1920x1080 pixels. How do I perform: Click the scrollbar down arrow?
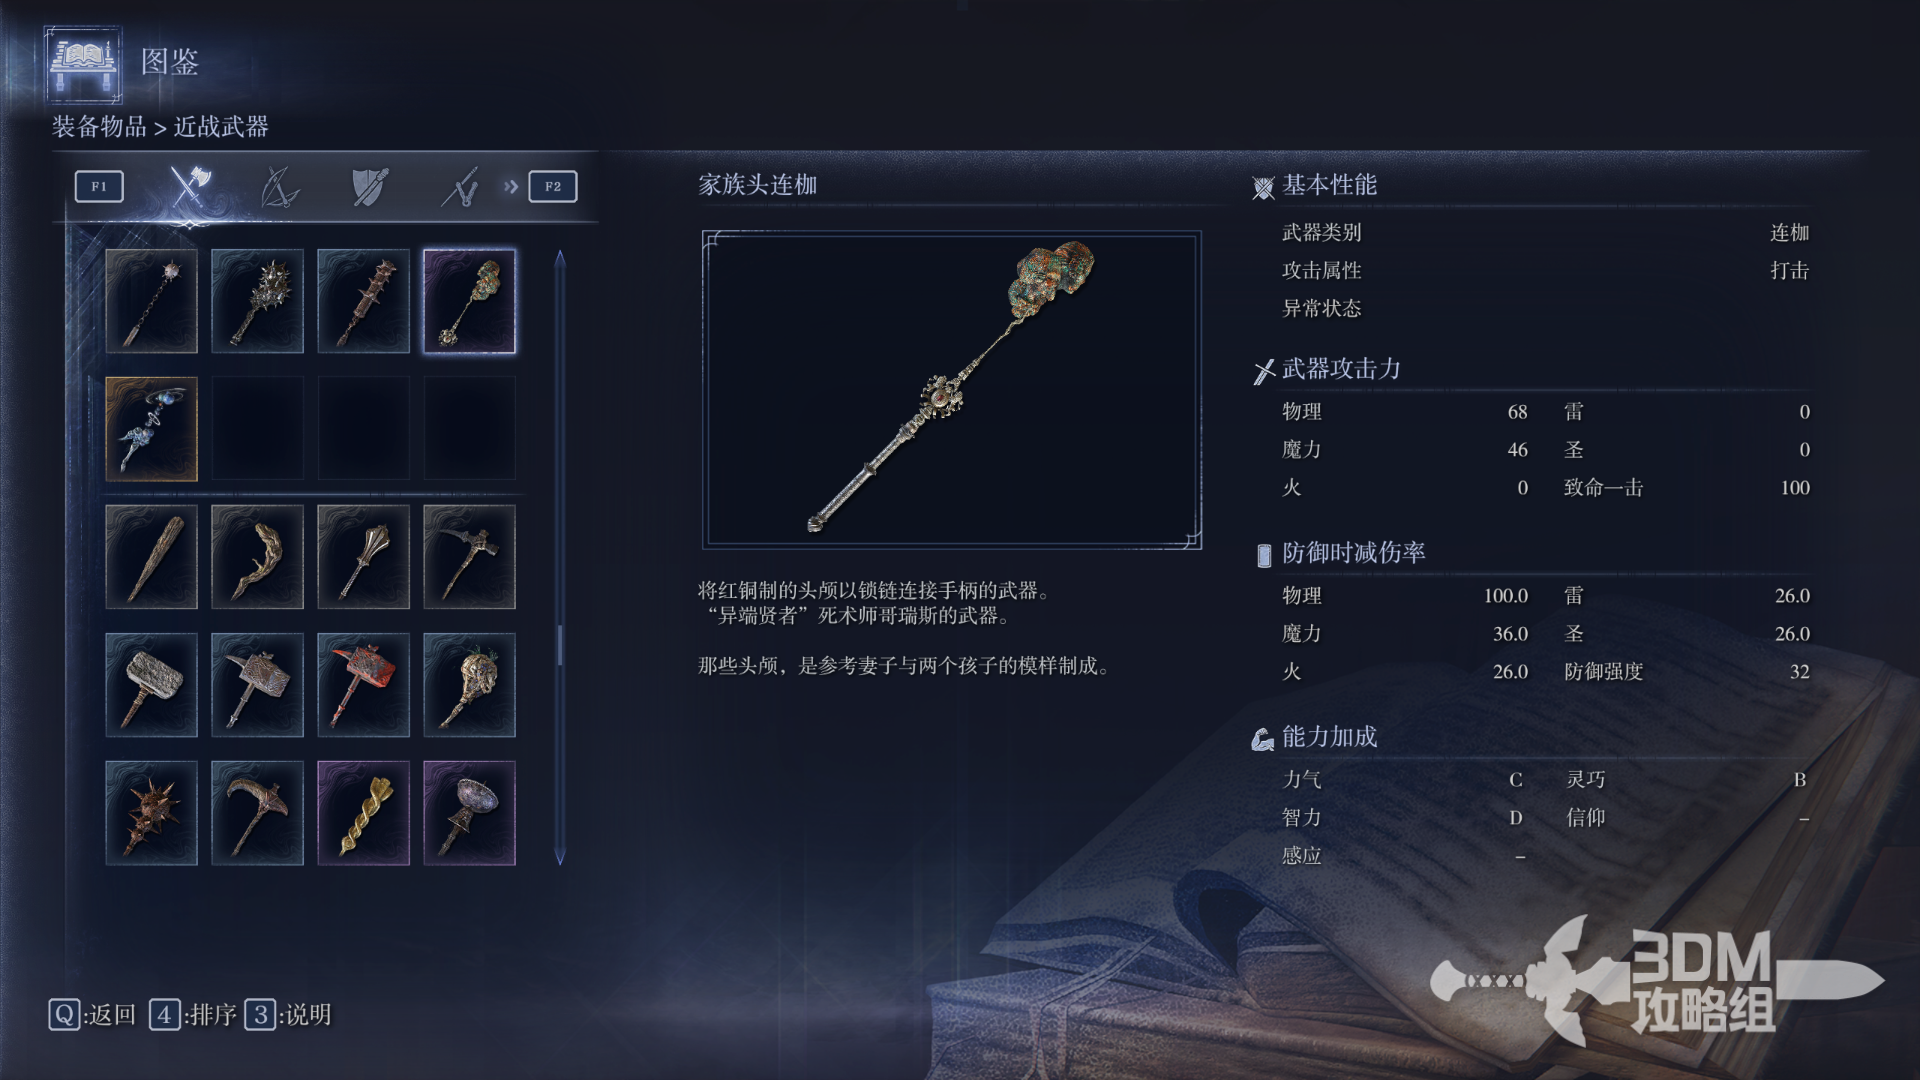[x=560, y=857]
